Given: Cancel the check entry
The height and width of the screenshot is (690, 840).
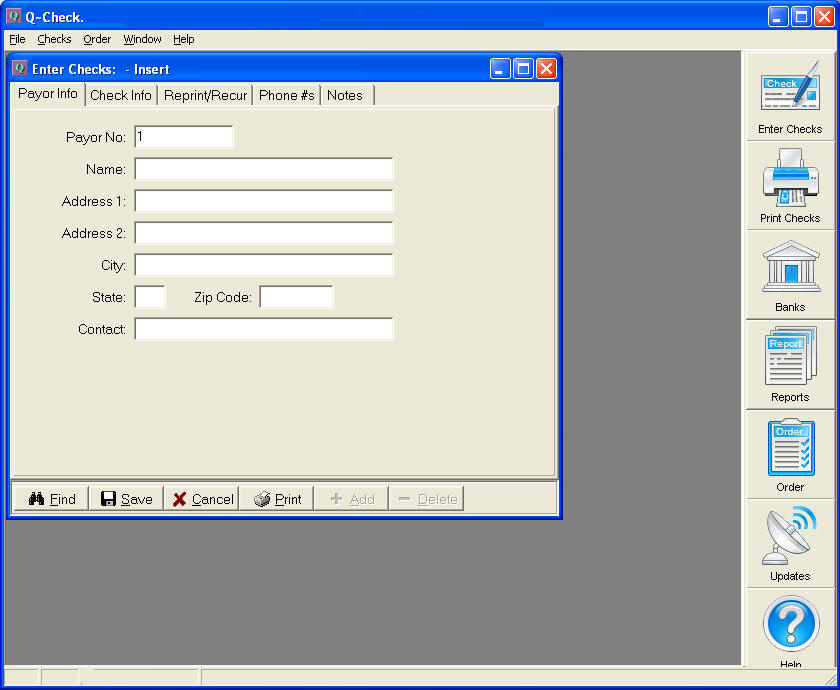Looking at the screenshot, I should coord(202,499).
